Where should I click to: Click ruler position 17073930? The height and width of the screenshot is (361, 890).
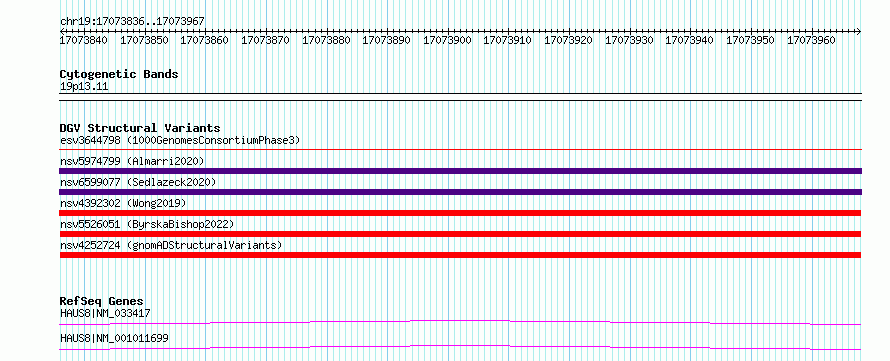coord(629,40)
